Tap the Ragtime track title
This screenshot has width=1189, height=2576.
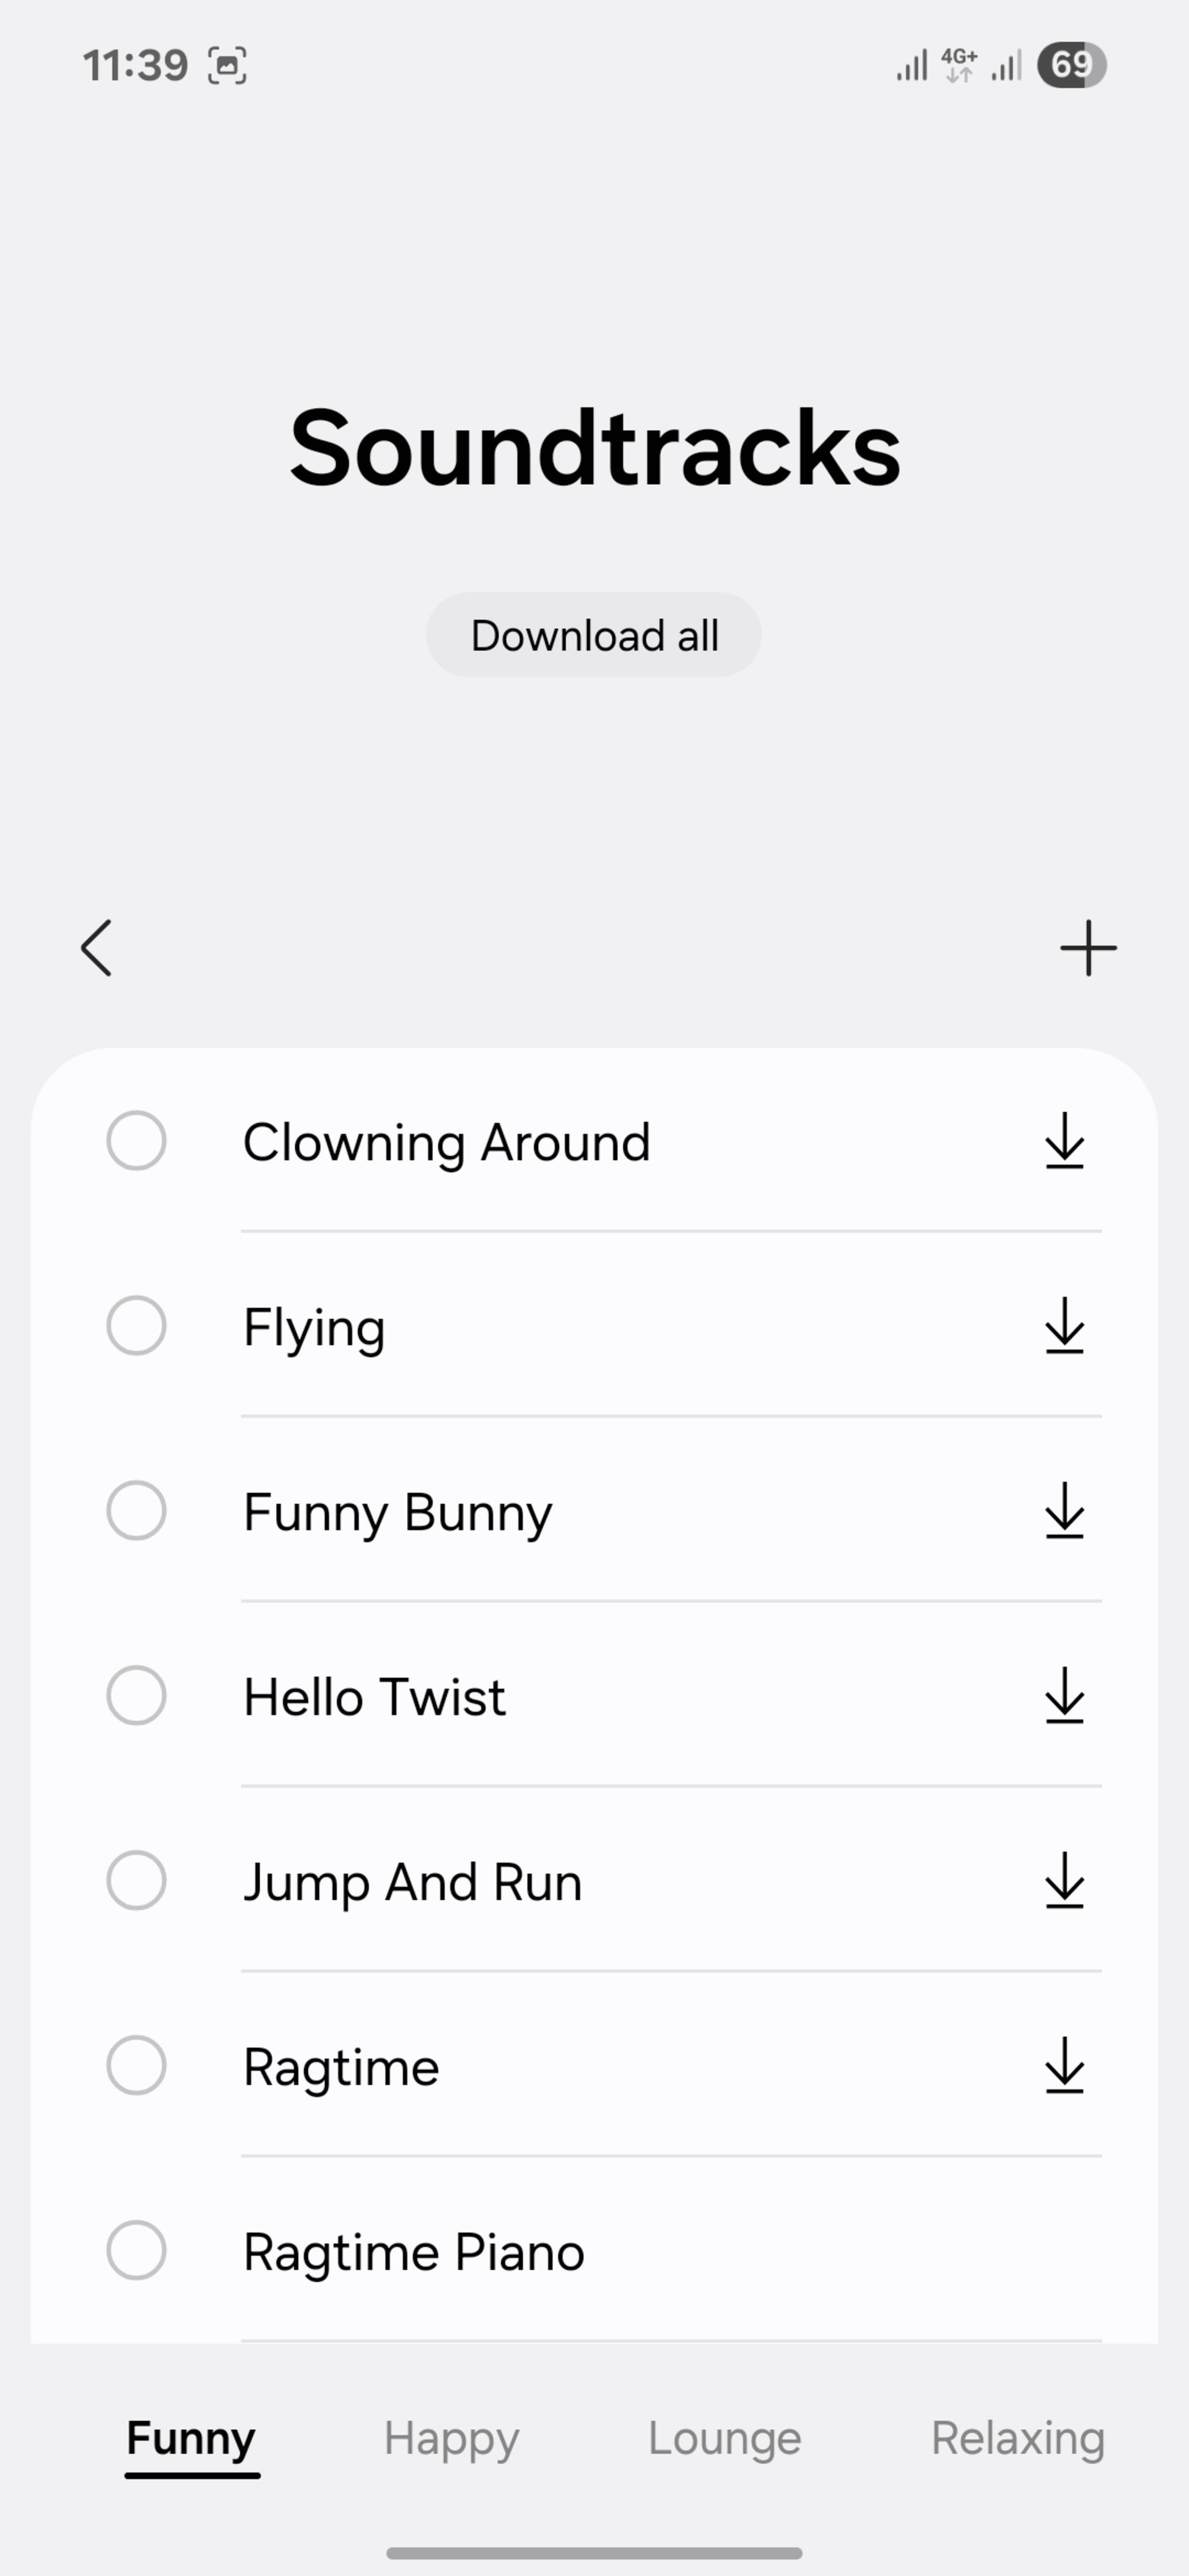(x=341, y=2068)
